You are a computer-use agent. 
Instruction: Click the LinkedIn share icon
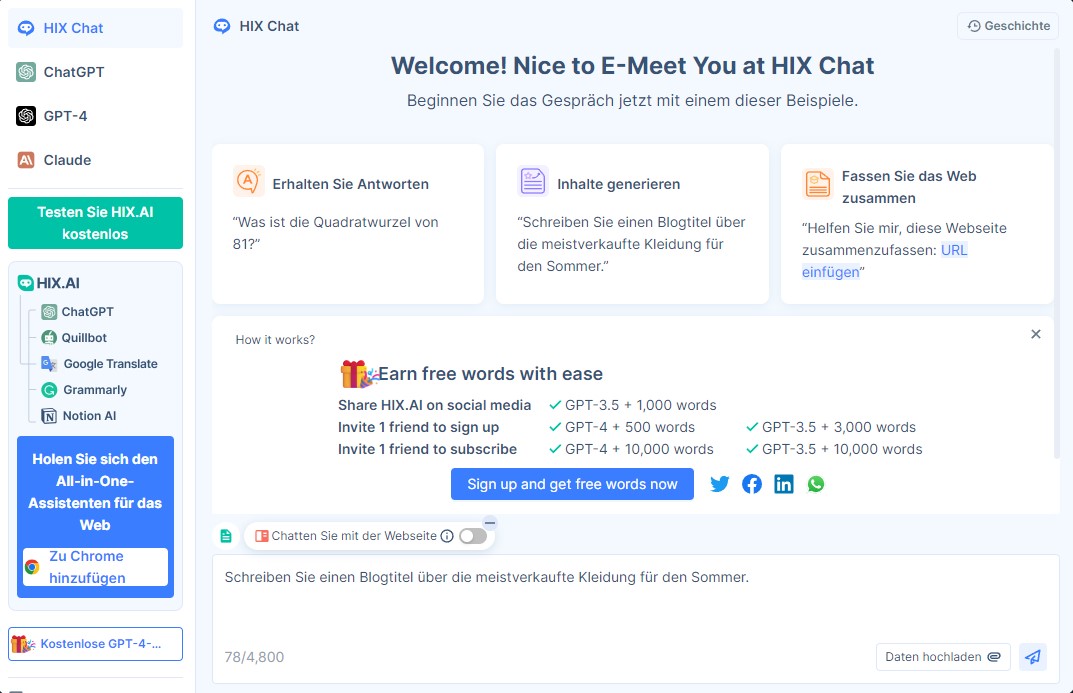coord(784,484)
